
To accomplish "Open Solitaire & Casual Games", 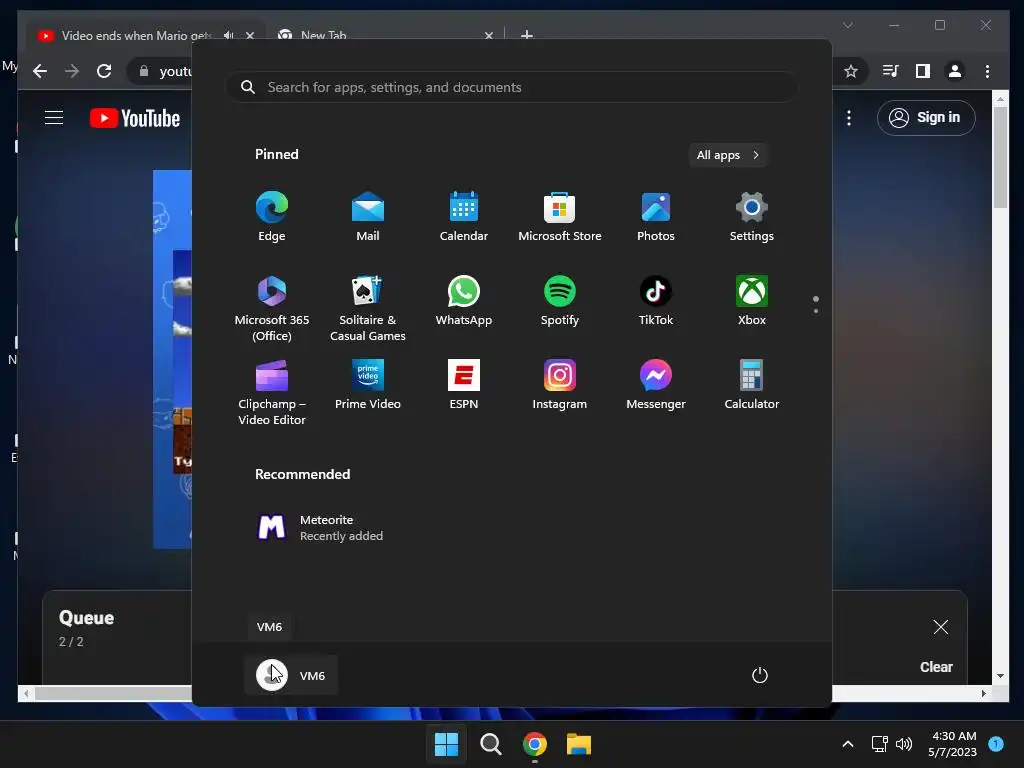I will 368,308.
